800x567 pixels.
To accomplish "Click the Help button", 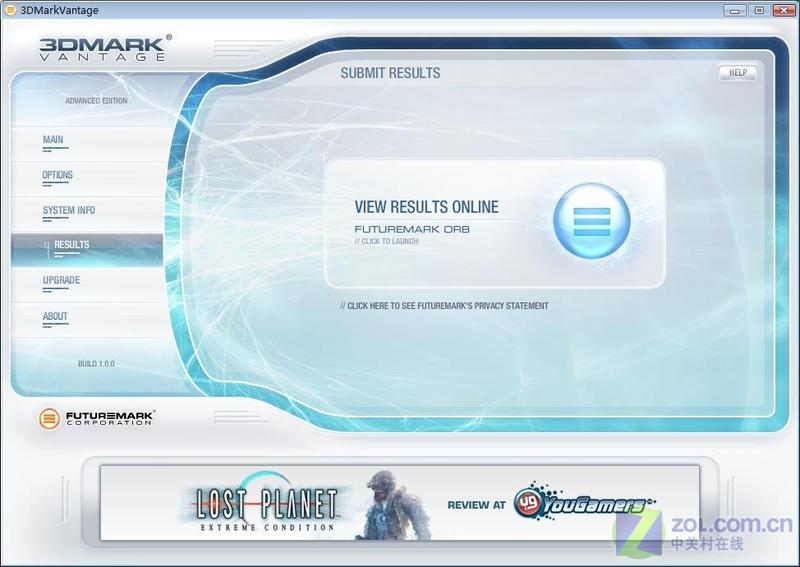I will coord(738,72).
